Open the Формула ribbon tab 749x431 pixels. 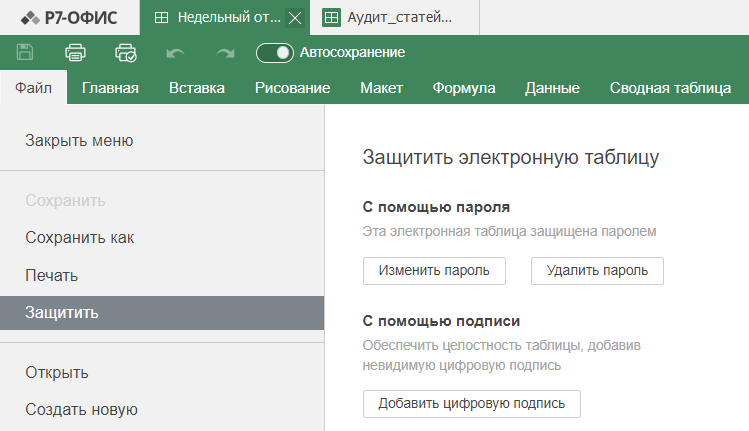click(464, 87)
